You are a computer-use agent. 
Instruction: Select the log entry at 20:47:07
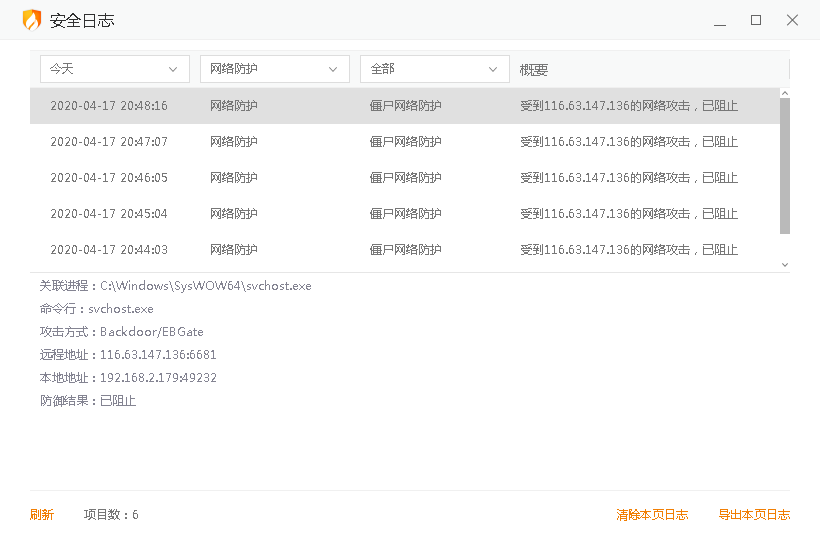click(x=400, y=142)
